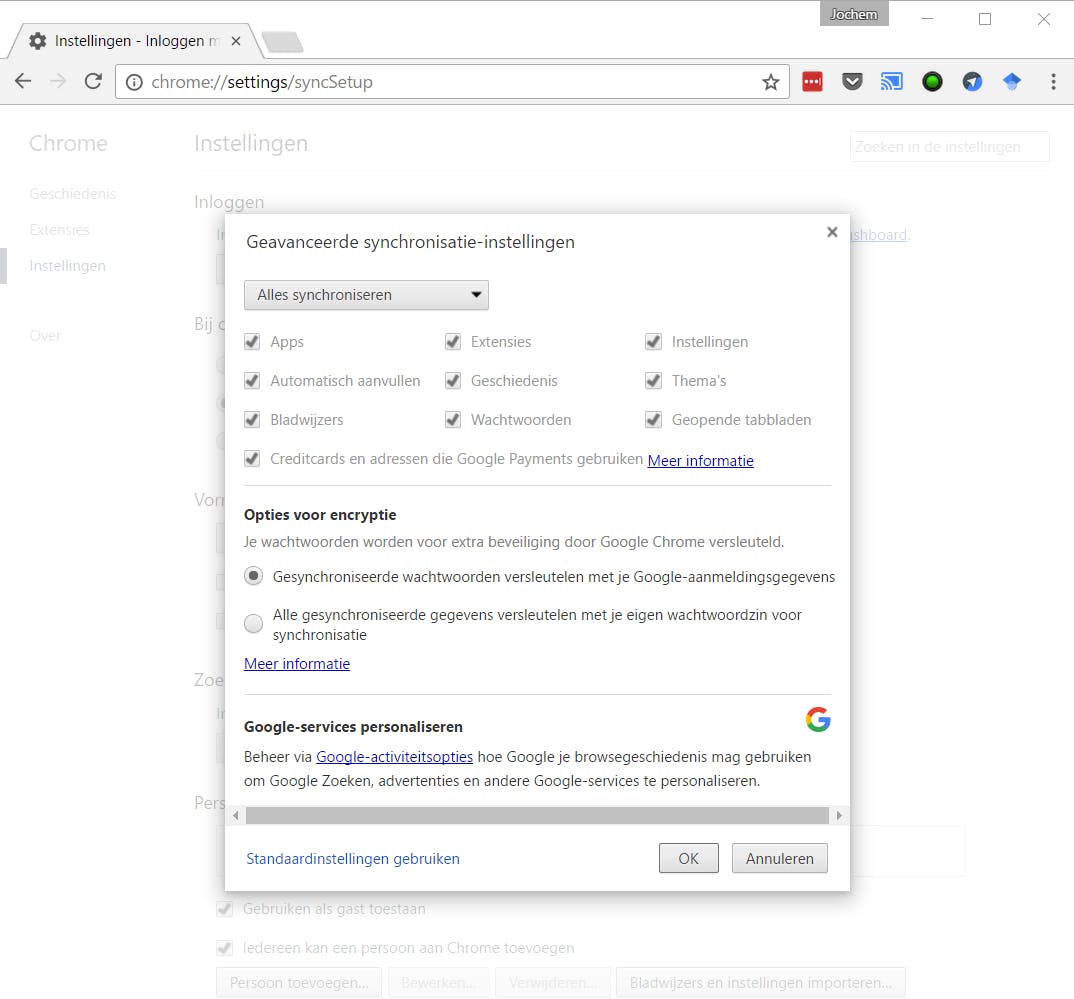Click the scrollbar right arrow
This screenshot has height=999, width=1074.
click(x=839, y=815)
